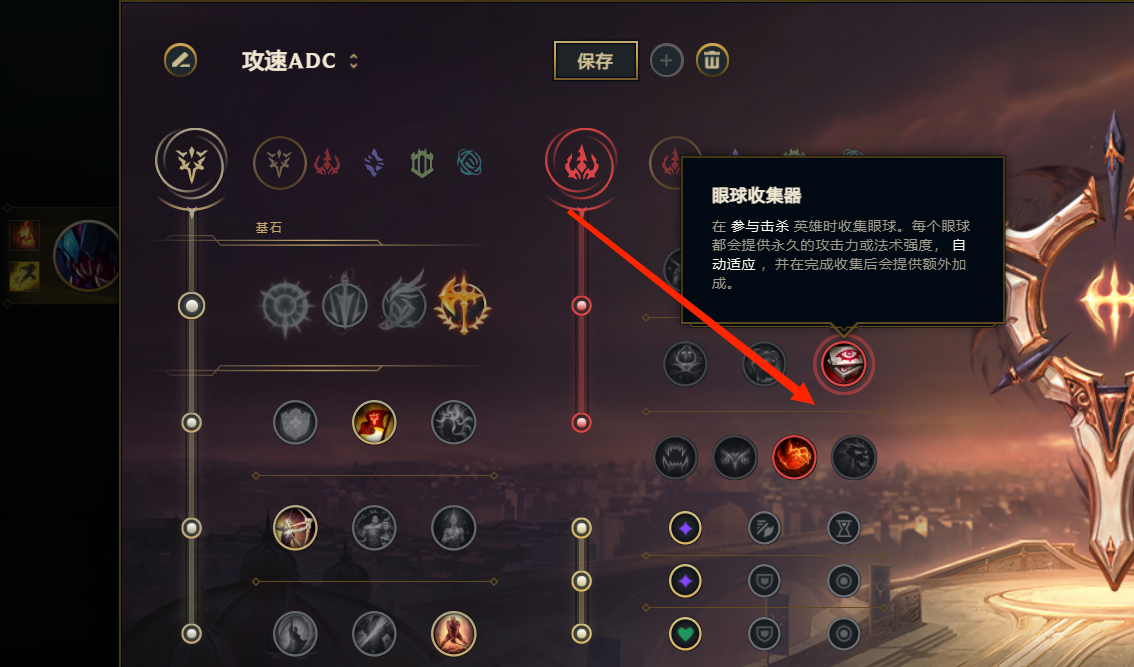Select the Eyeball Collection rune with red eye
This screenshot has height=667, width=1134.
tap(843, 364)
